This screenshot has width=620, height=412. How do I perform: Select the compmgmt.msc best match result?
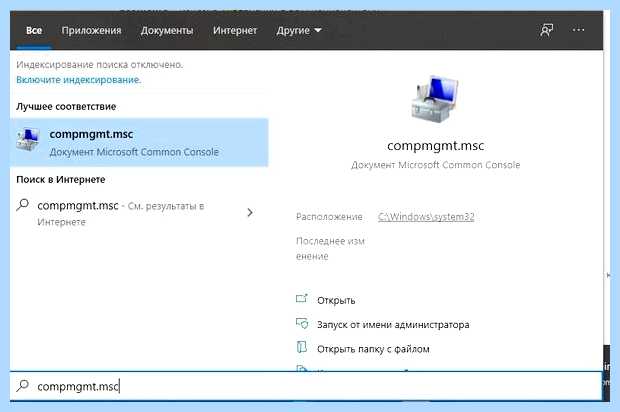click(139, 142)
